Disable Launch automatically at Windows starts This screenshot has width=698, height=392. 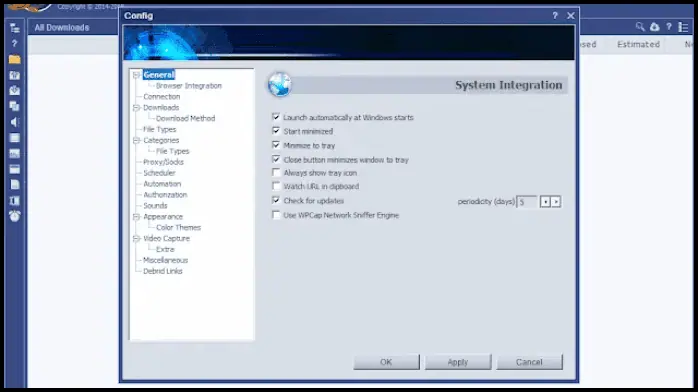(276, 117)
